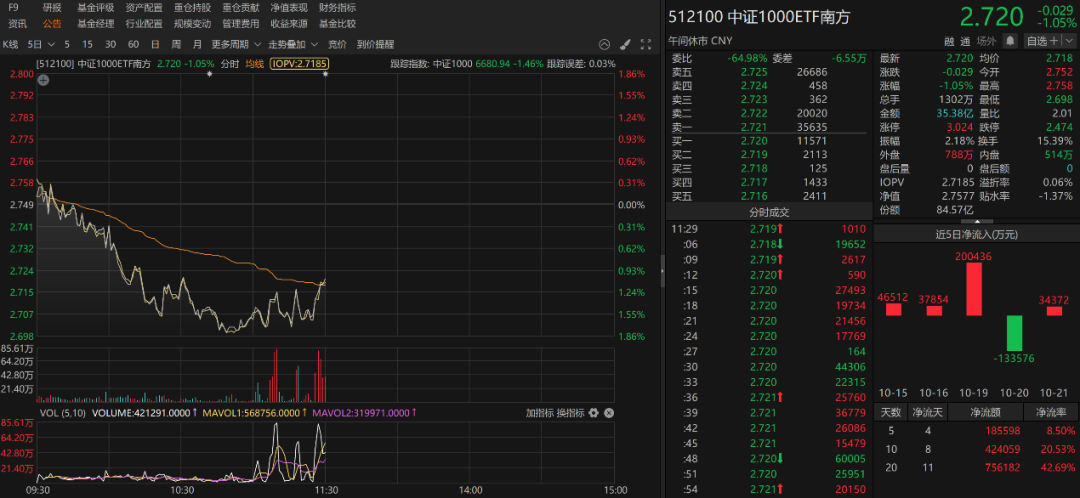Expand the 走势叠加 overlay dropdown
Viewport: 1080px width, 498px height.
pos(292,44)
